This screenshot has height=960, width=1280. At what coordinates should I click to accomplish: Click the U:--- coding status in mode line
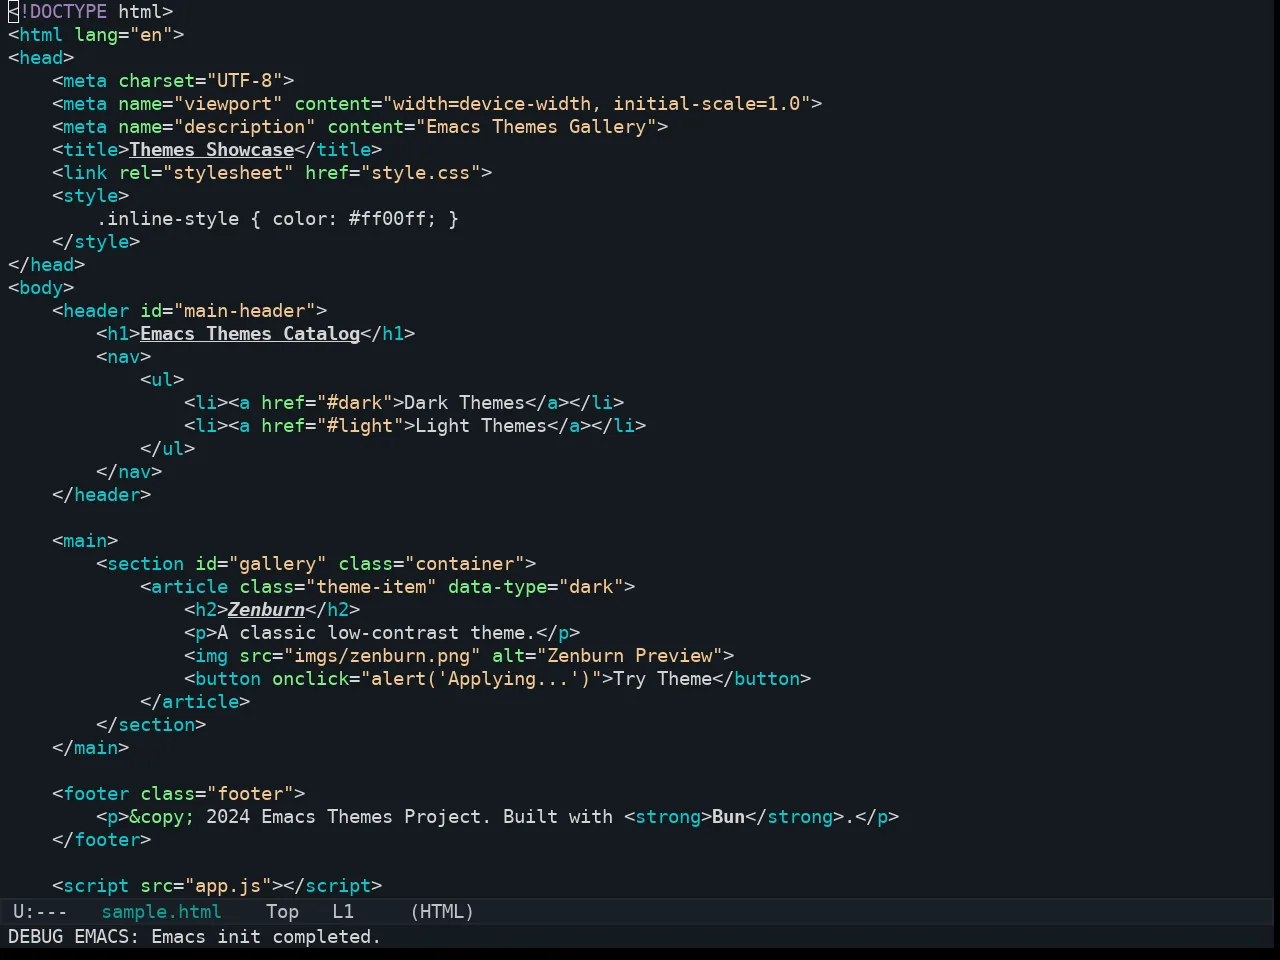[40, 912]
